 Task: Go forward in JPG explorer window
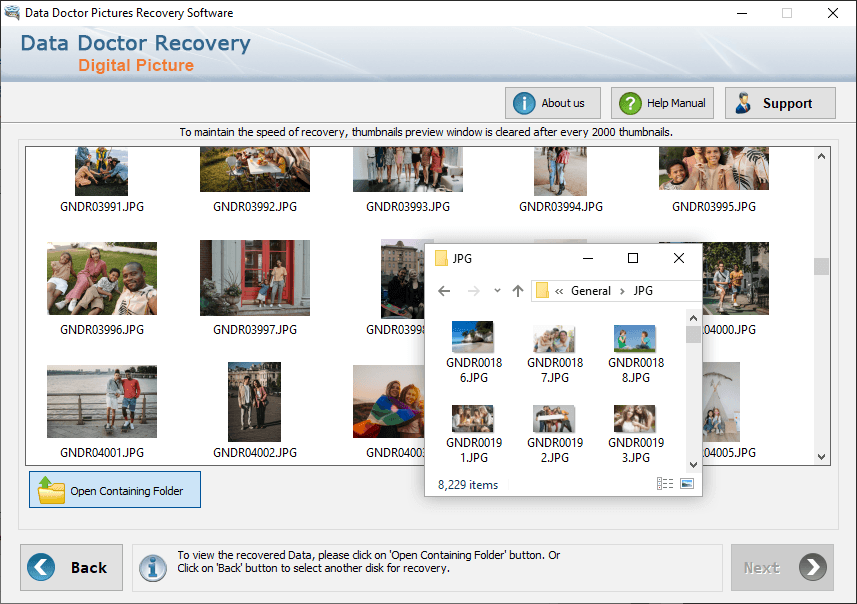pos(473,291)
